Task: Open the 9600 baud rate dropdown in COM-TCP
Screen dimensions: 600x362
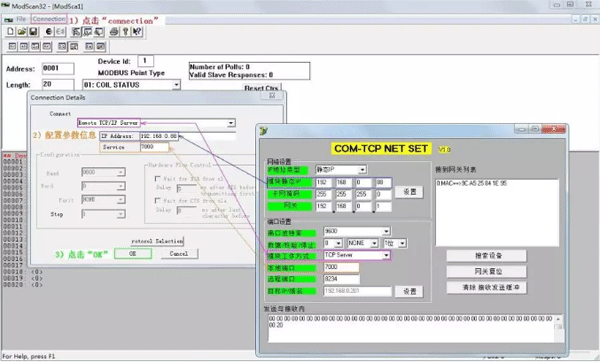Action: click(x=386, y=231)
